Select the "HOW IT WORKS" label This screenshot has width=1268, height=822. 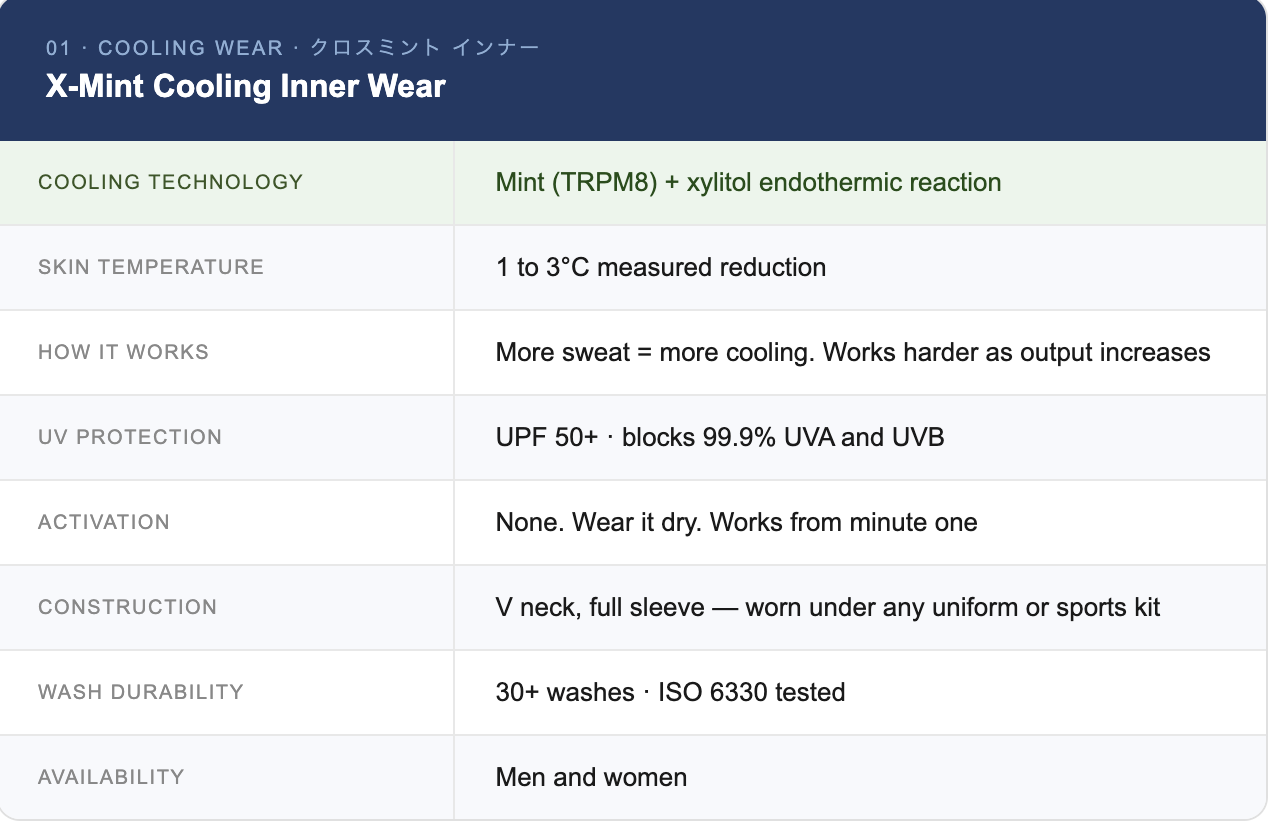point(123,352)
